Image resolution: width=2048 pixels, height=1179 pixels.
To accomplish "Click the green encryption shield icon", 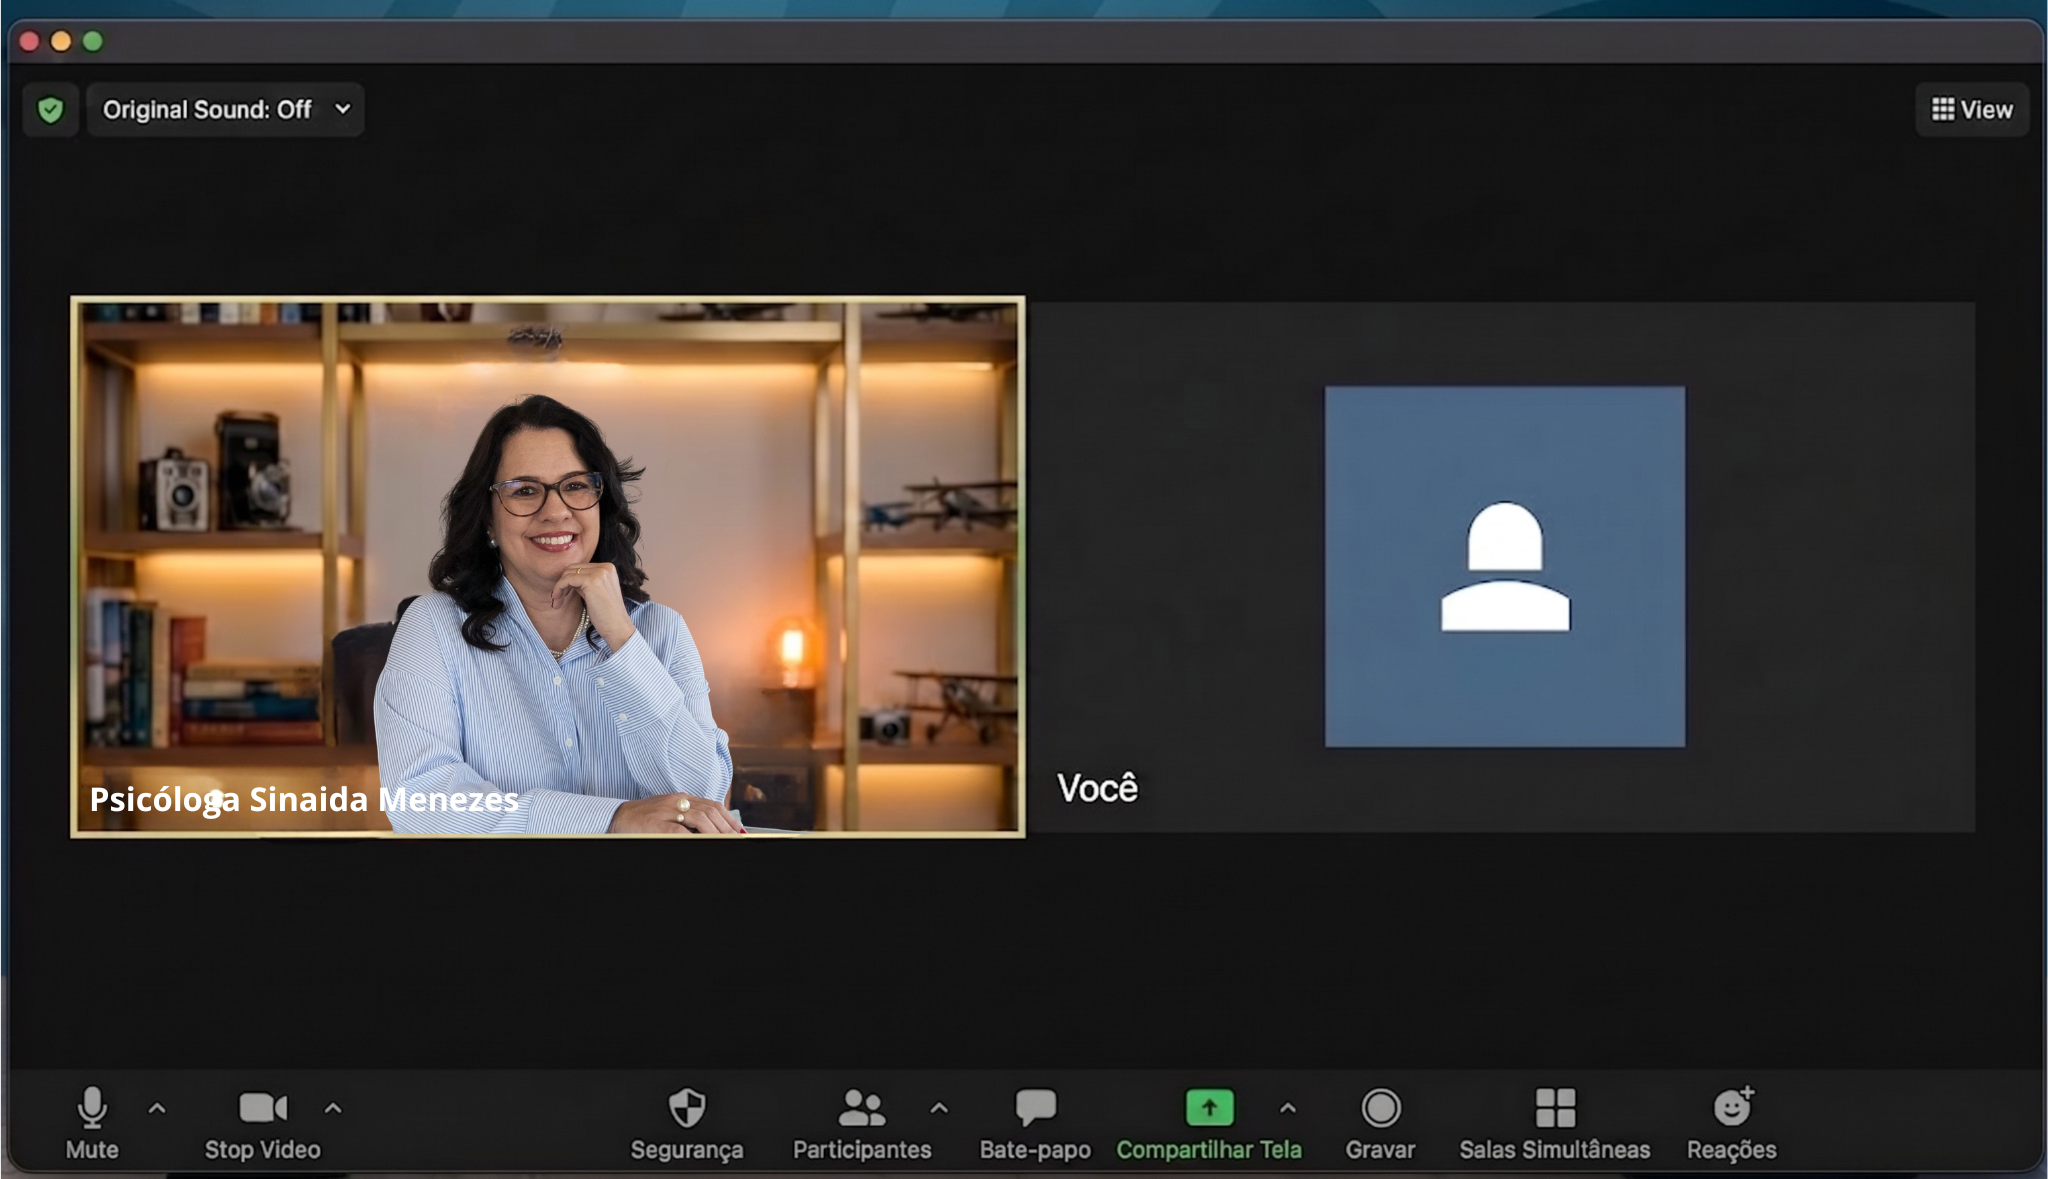I will click(50, 109).
